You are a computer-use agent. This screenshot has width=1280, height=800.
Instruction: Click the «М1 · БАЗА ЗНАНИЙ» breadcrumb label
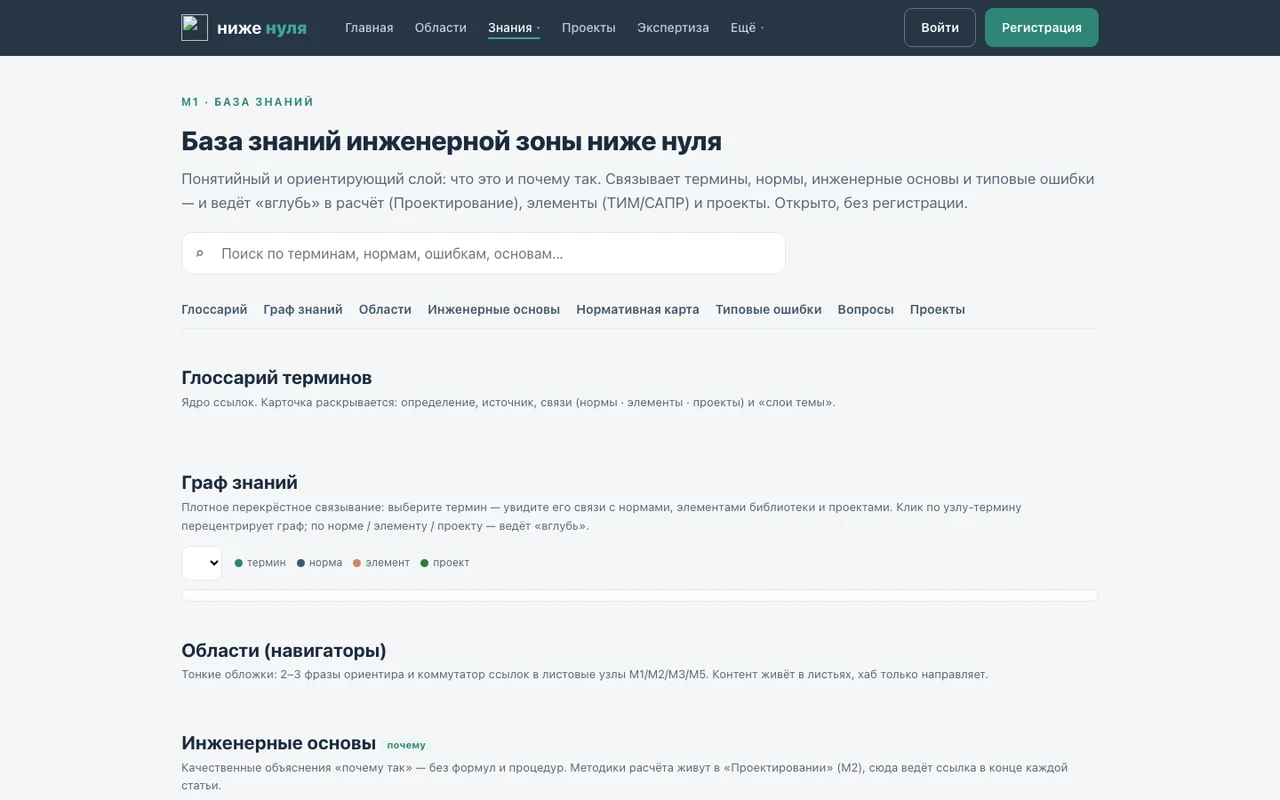[248, 102]
